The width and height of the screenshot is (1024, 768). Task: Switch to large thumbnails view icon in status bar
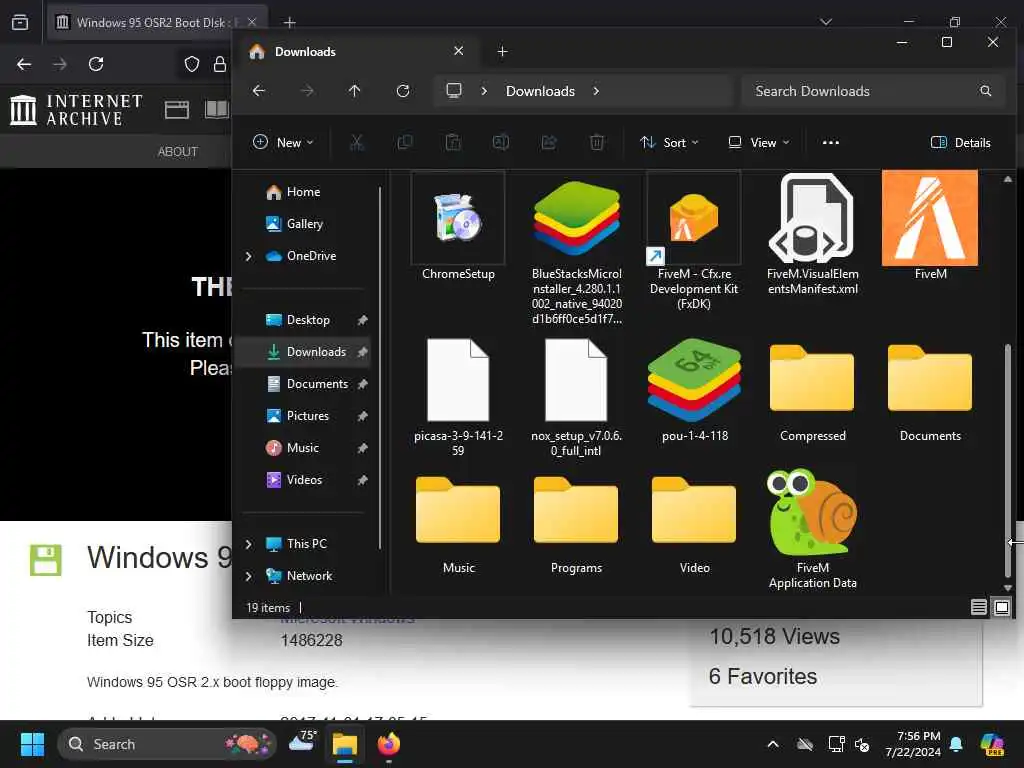click(1002, 608)
